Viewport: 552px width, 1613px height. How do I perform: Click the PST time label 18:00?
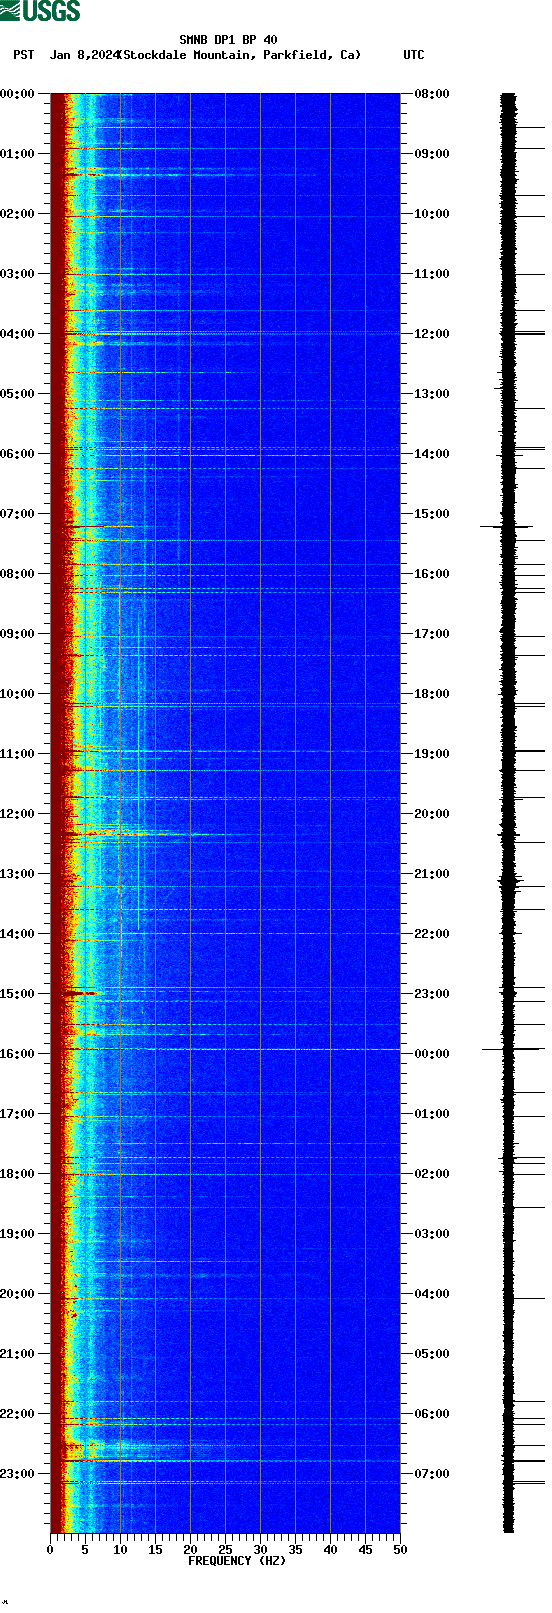pyautogui.click(x=18, y=1174)
